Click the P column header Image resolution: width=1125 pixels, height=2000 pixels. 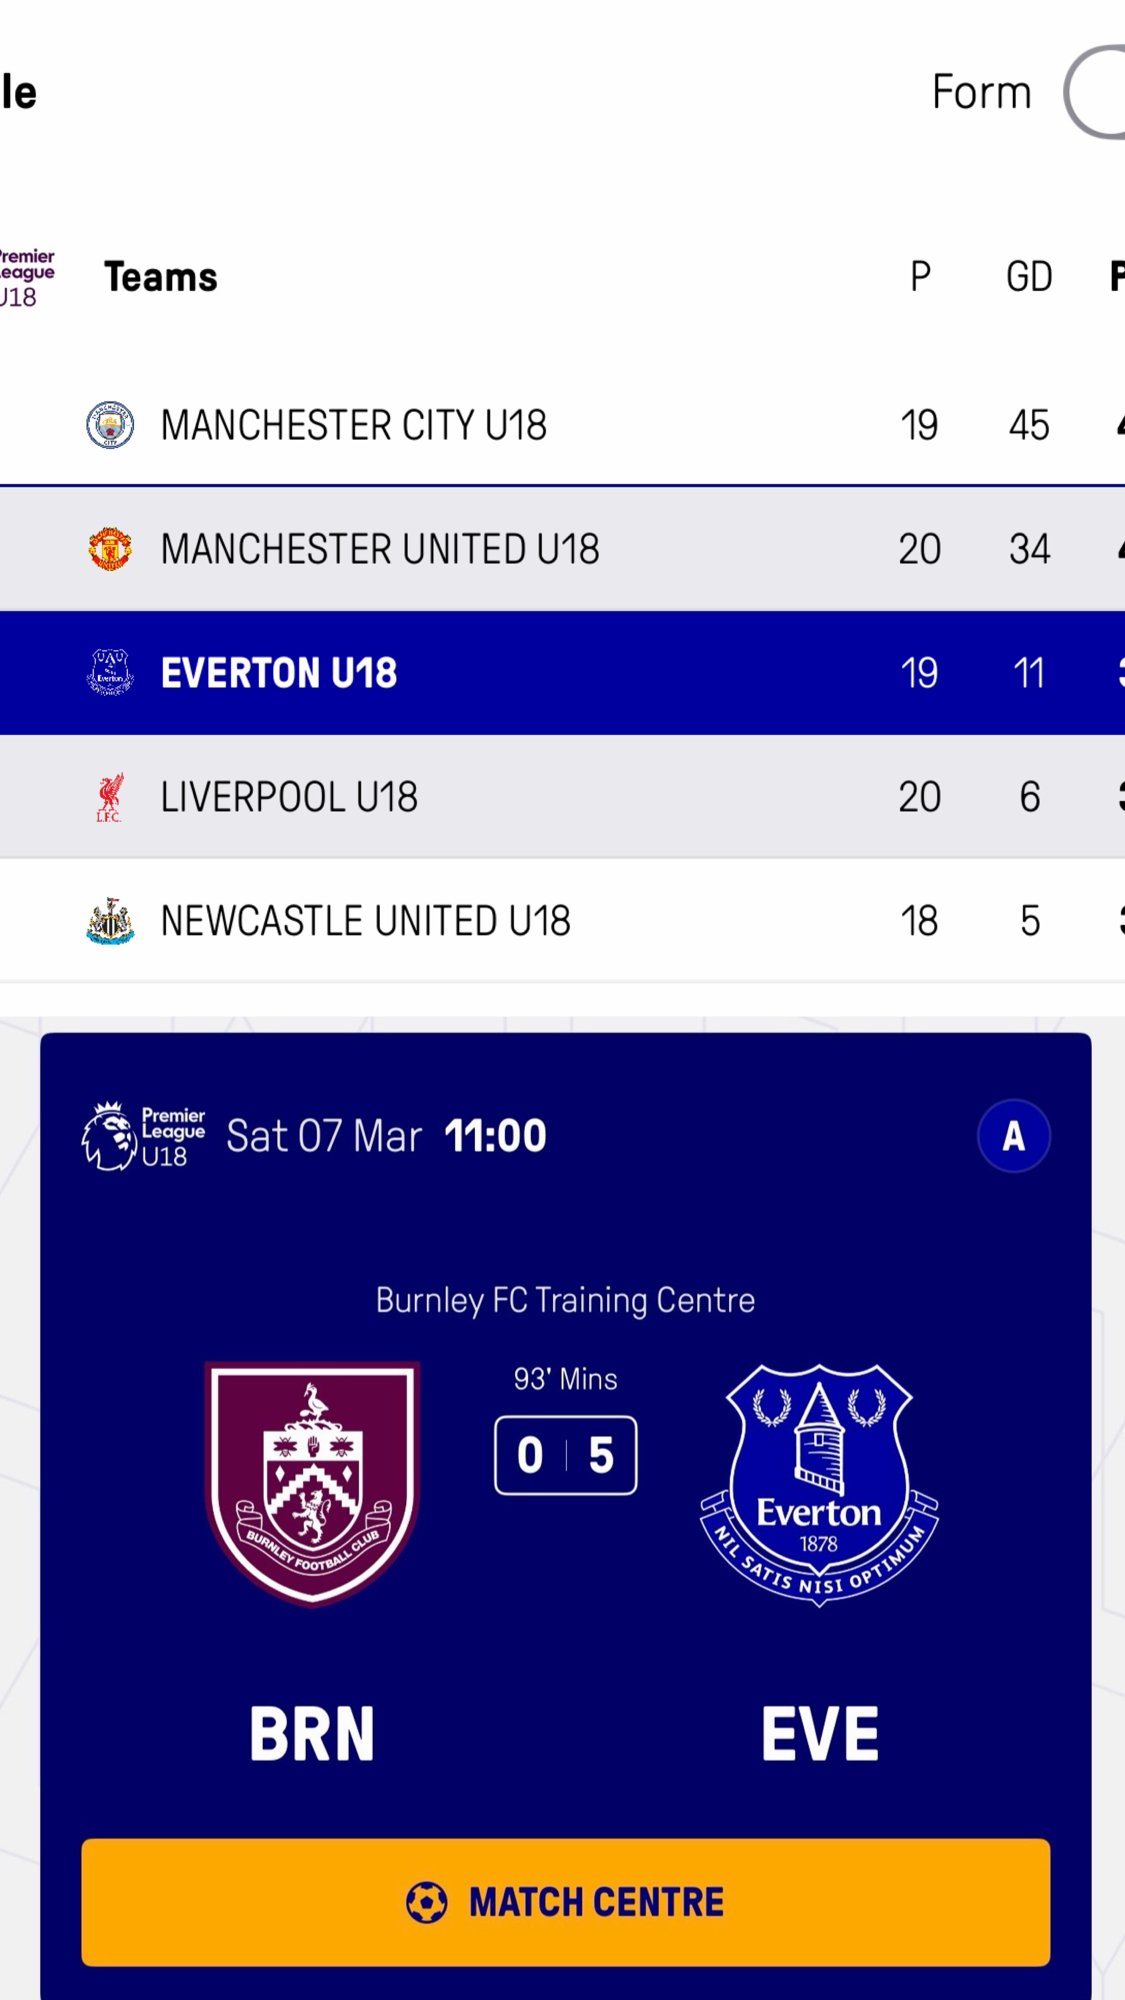[x=920, y=277]
